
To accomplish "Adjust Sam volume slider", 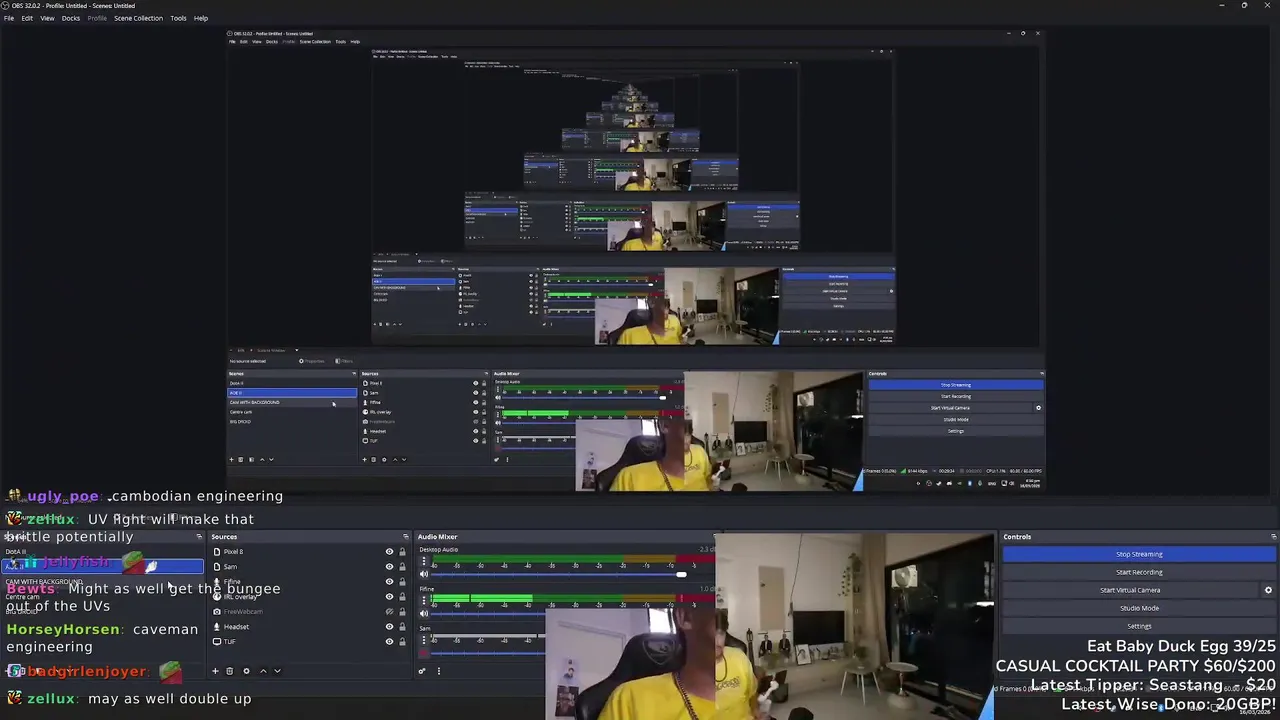I will (487, 652).
